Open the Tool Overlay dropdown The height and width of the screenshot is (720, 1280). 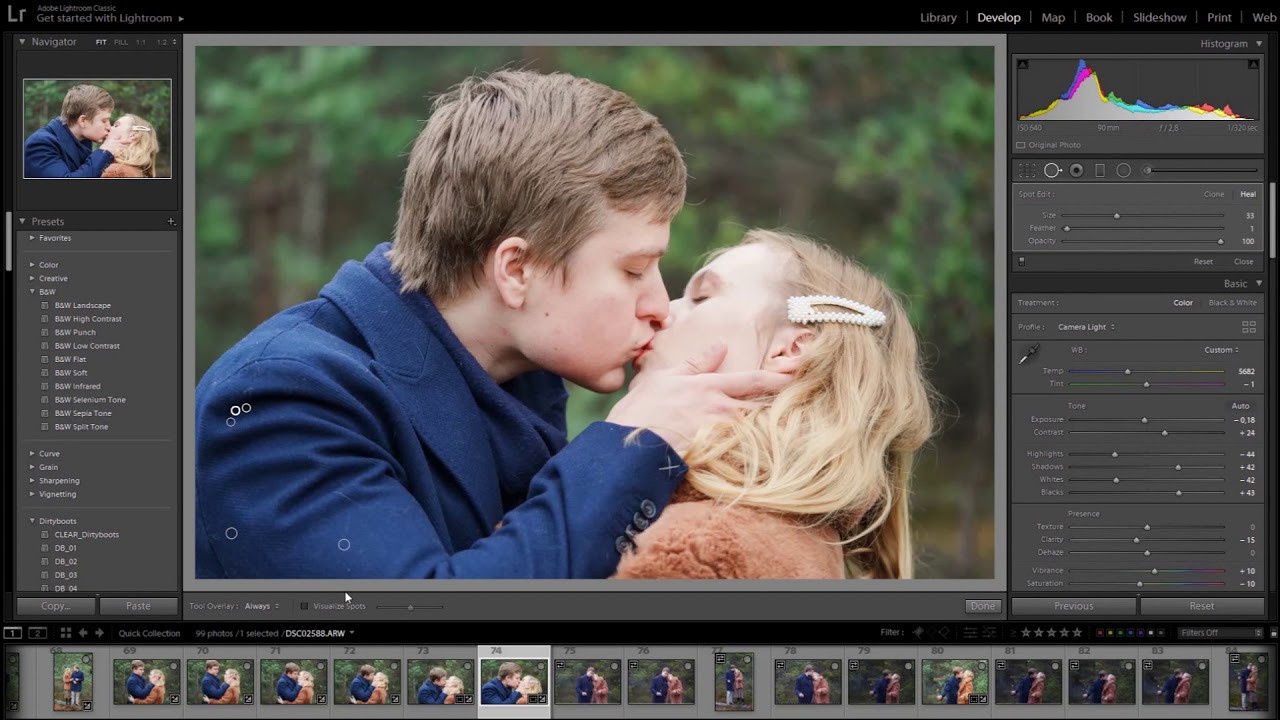click(262, 606)
